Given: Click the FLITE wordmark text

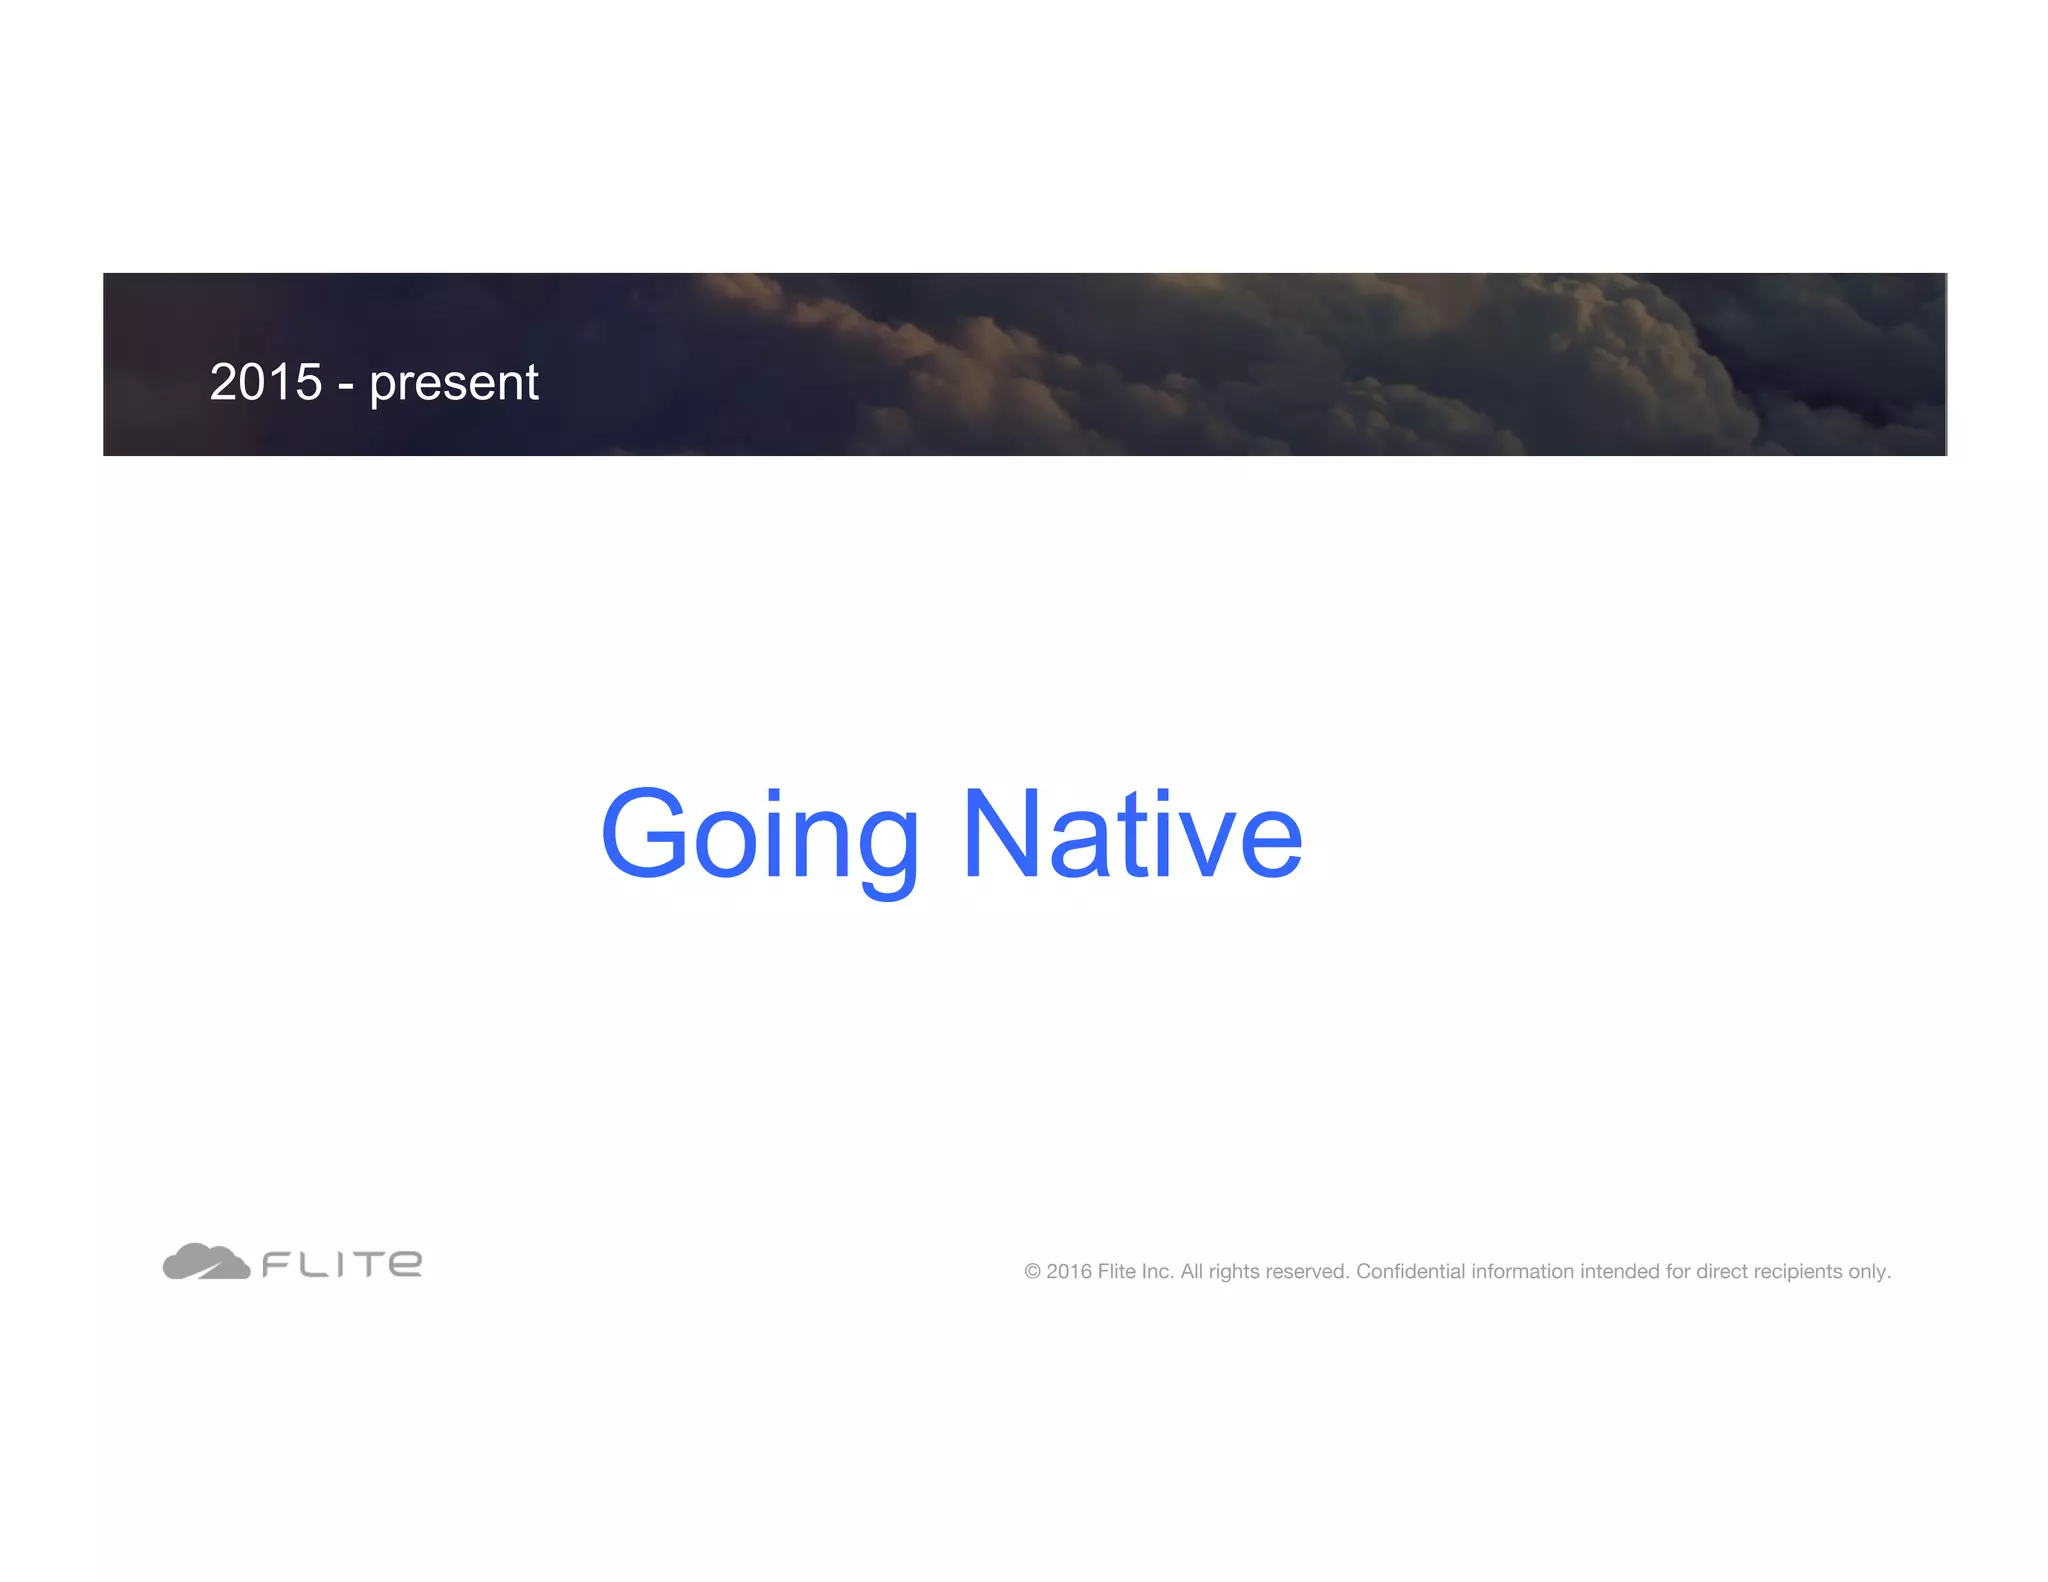Looking at the screenshot, I should [342, 1265].
